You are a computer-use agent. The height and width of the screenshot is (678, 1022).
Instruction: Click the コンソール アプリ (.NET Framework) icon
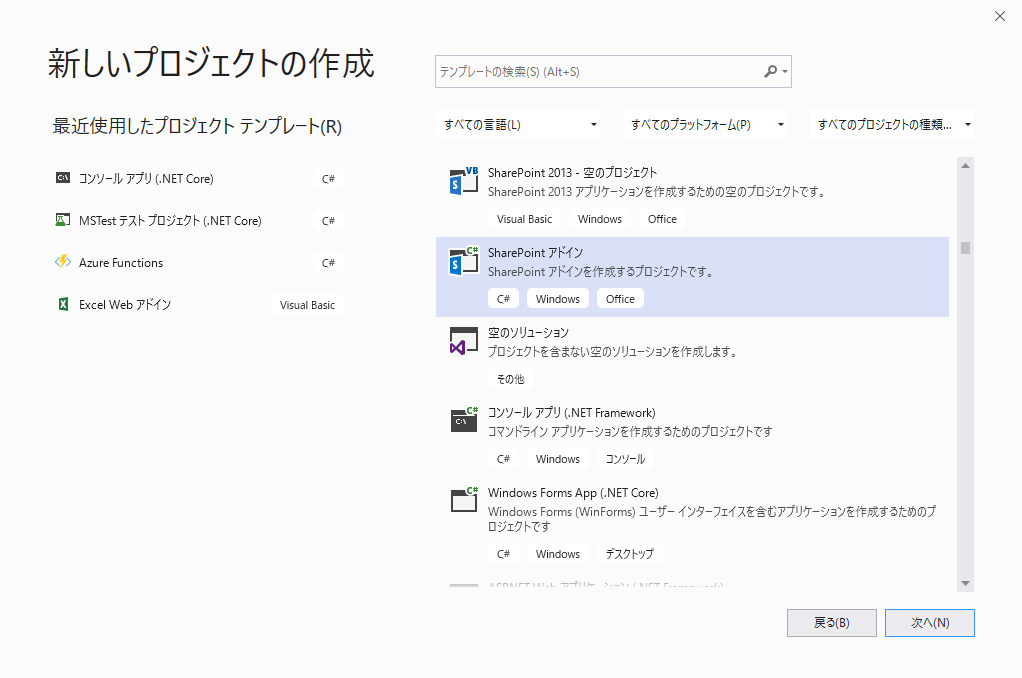point(464,421)
